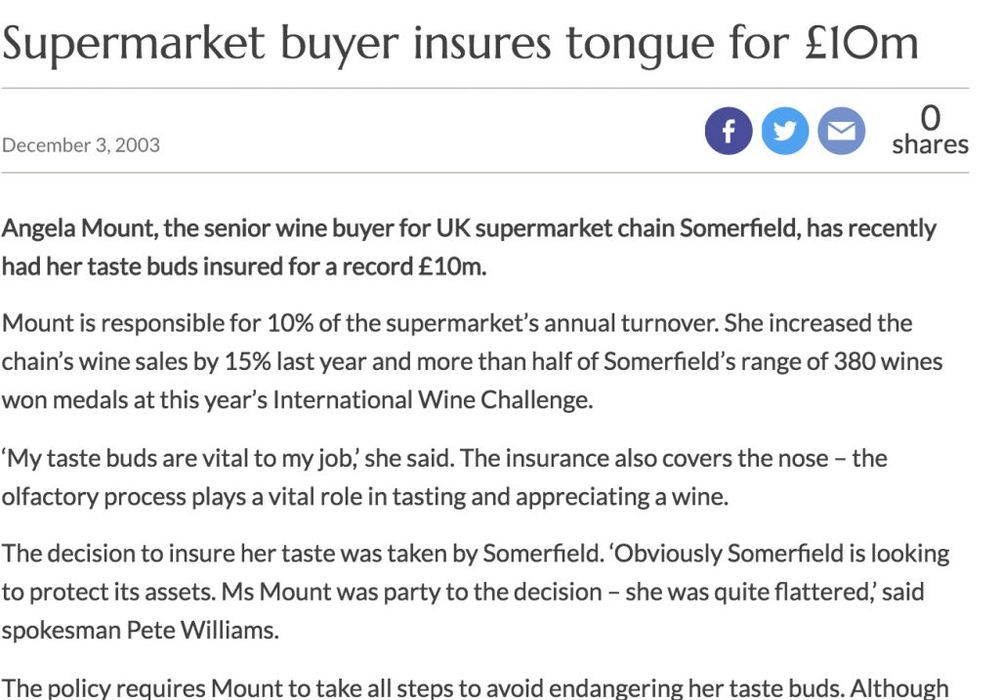
Task: Email the article using envelope icon
Action: click(841, 131)
